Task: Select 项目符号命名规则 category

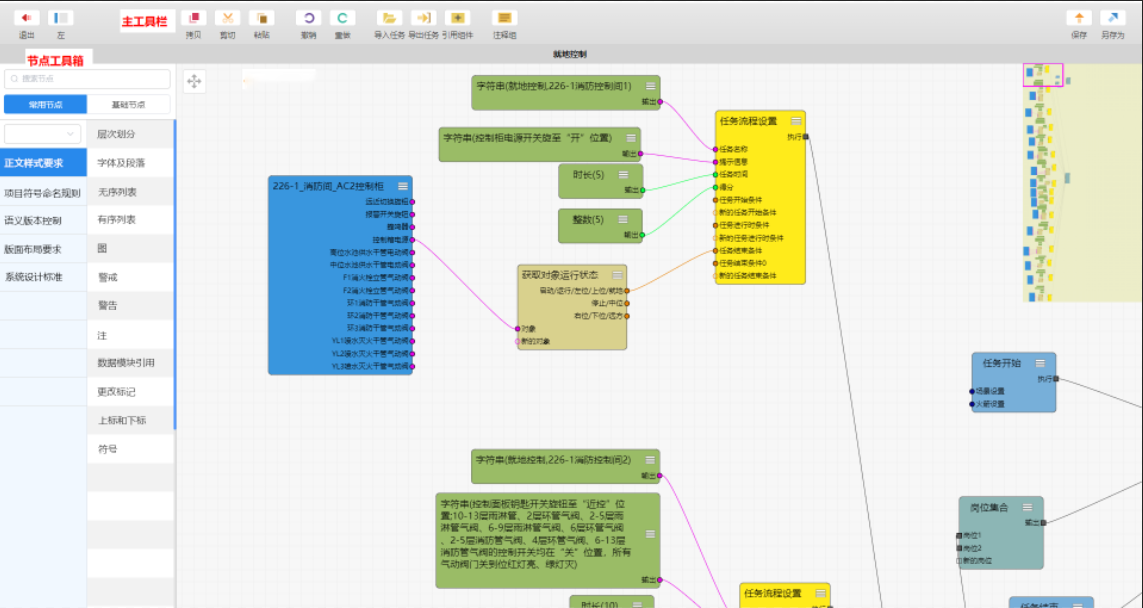Action: [x=44, y=192]
